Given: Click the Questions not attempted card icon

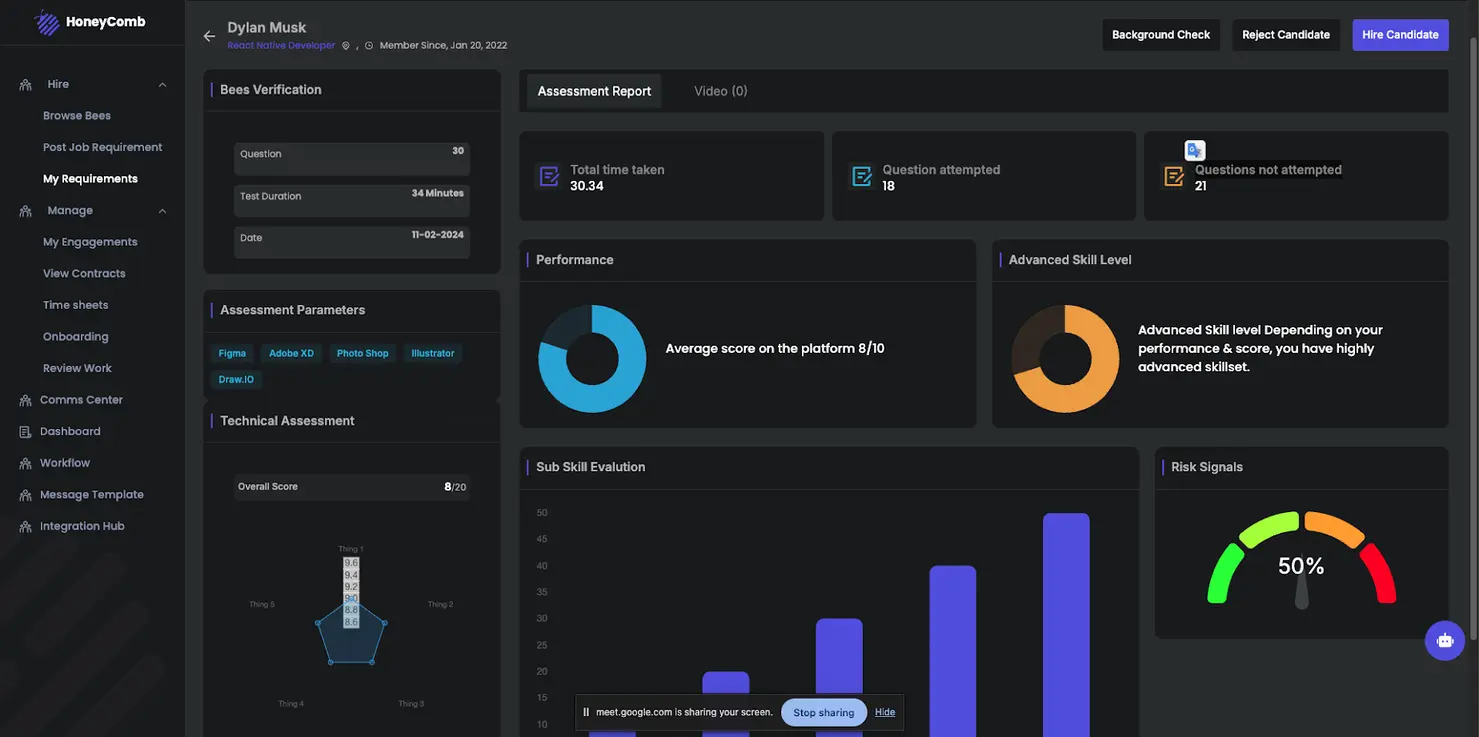Looking at the screenshot, I should pos(1174,177).
